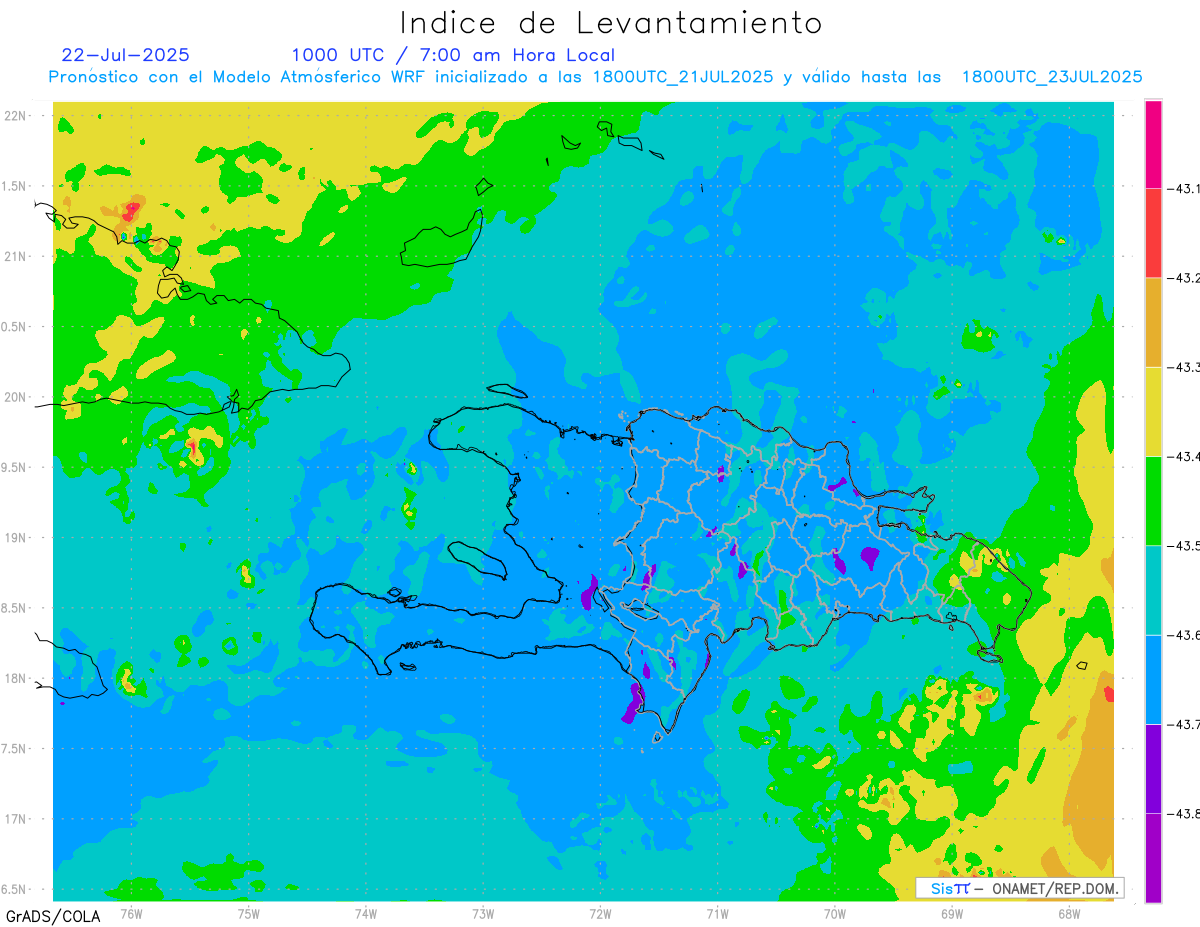Click the latitude label '17N'
This screenshot has height=927, width=1200.
[x=17, y=819]
